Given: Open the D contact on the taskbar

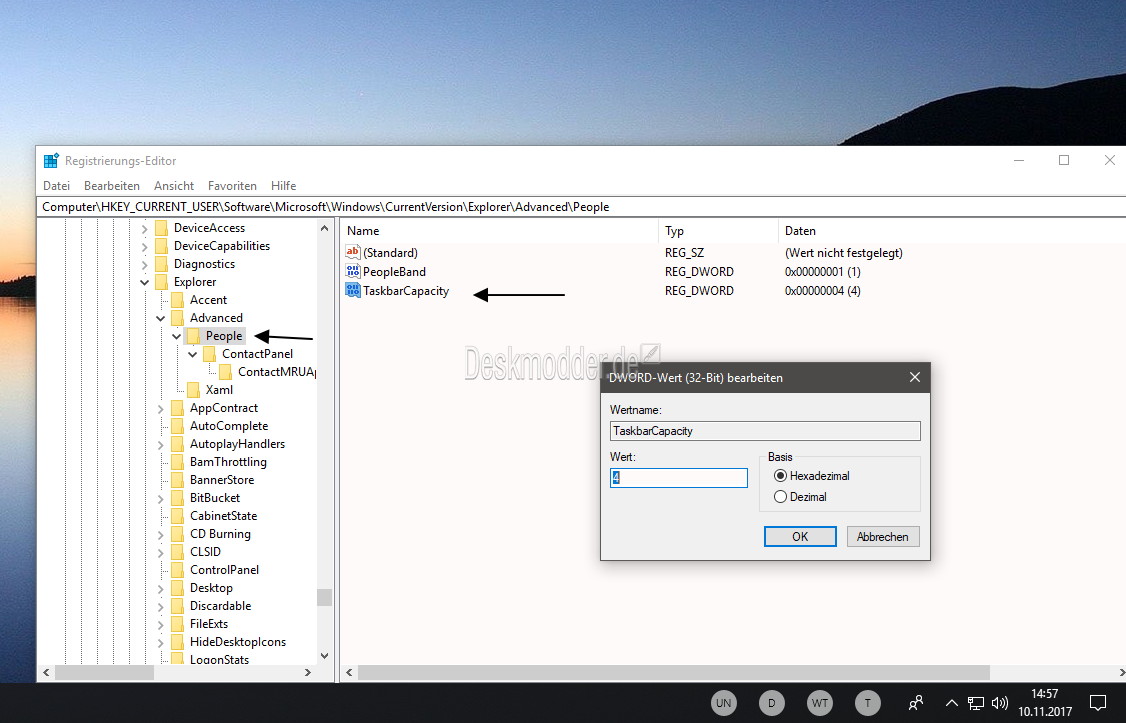Looking at the screenshot, I should point(772,703).
